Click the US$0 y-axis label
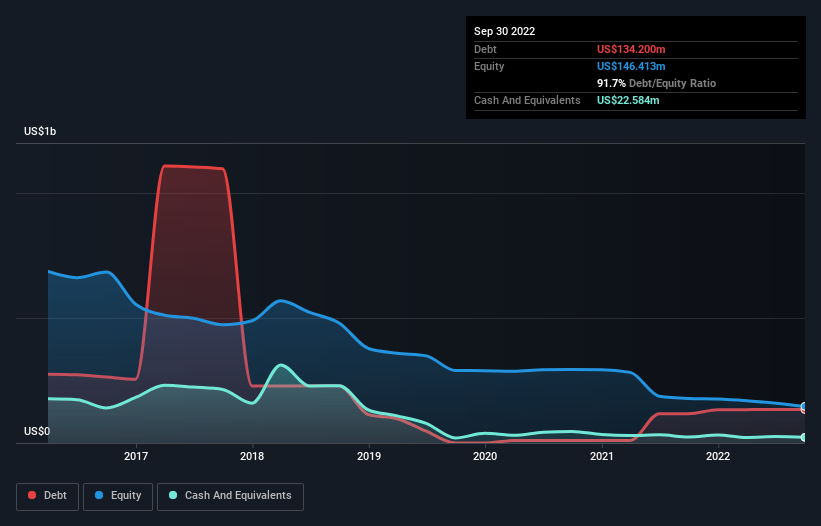This screenshot has height=526, width=821. [x=37, y=431]
